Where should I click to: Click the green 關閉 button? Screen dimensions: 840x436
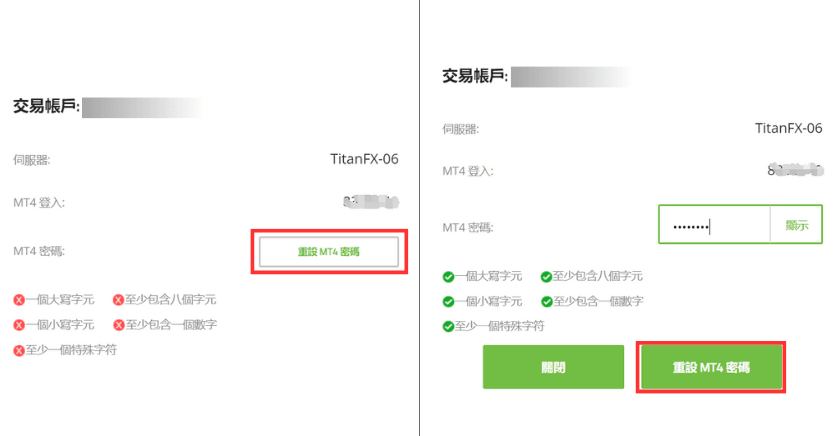(553, 367)
